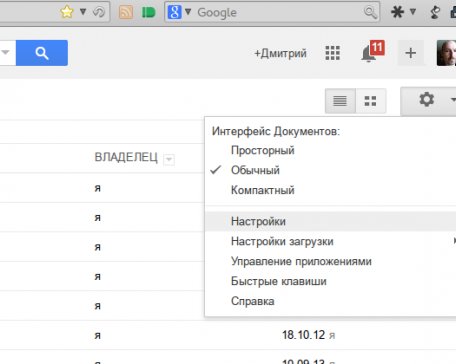
Task: Open Справка menu item
Action: click(x=330, y=301)
